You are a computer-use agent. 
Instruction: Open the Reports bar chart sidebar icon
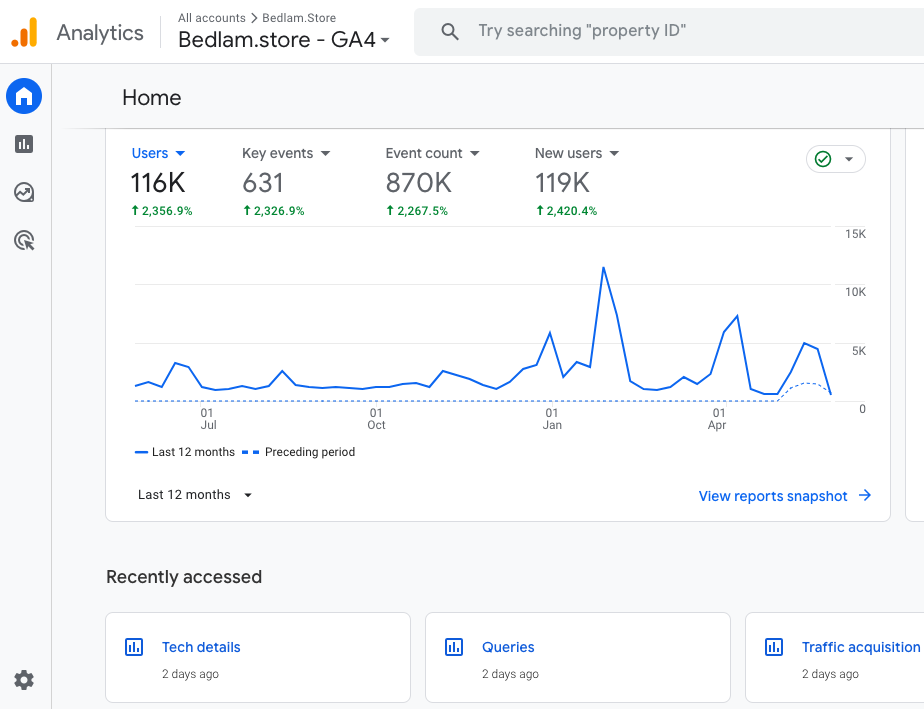(x=24, y=144)
